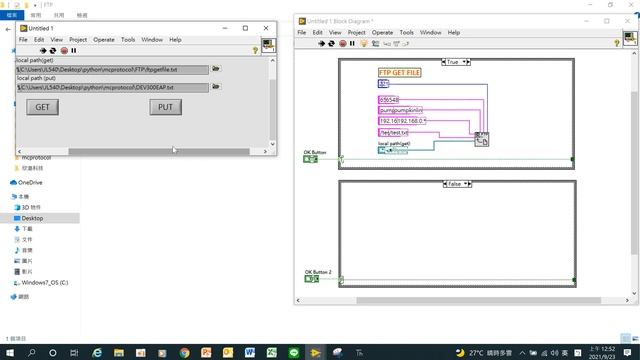Click Run Continuously on front panel toolbar
640x360 pixels.
pyautogui.click(x=53, y=51)
